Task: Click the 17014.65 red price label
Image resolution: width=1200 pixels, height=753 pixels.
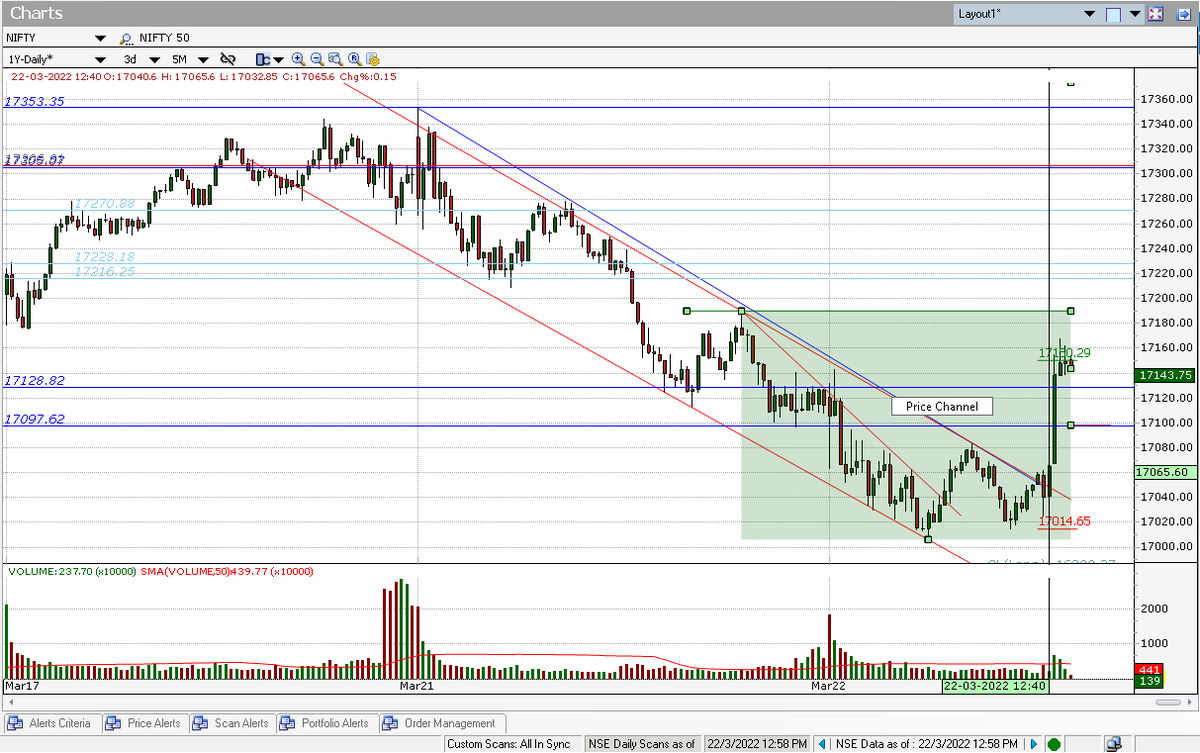Action: point(1064,521)
